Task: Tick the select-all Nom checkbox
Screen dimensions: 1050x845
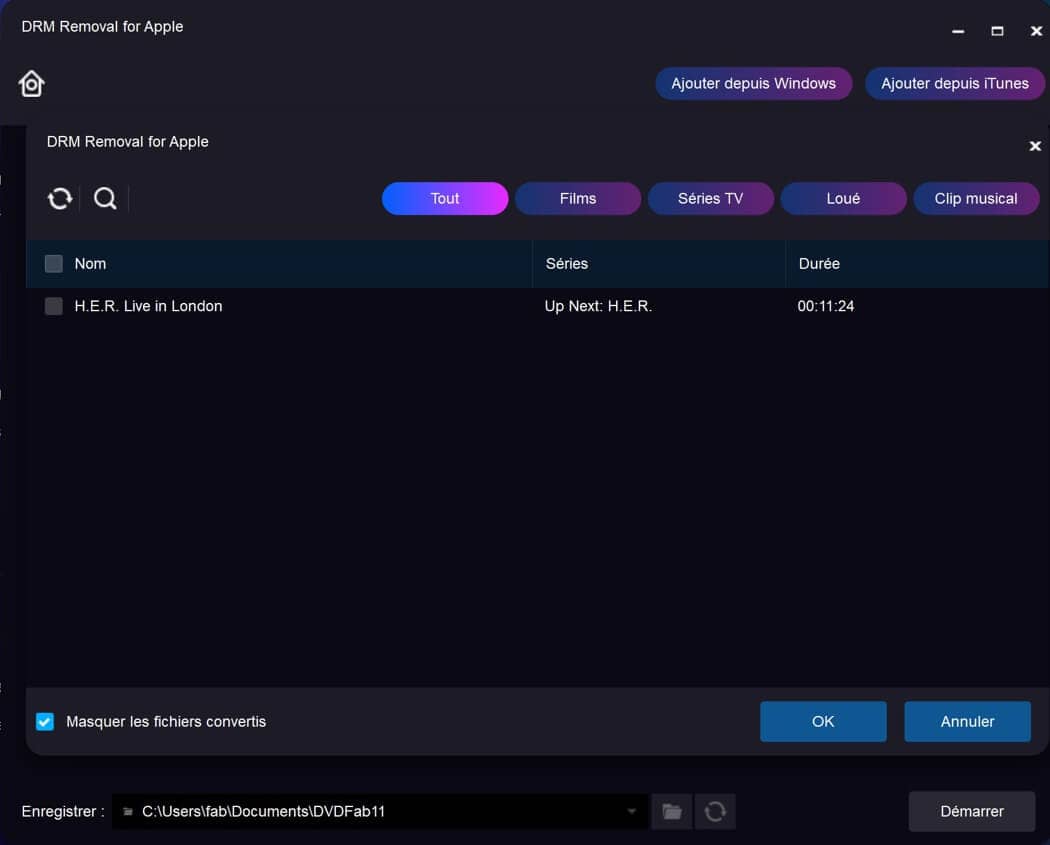Action: (54, 264)
